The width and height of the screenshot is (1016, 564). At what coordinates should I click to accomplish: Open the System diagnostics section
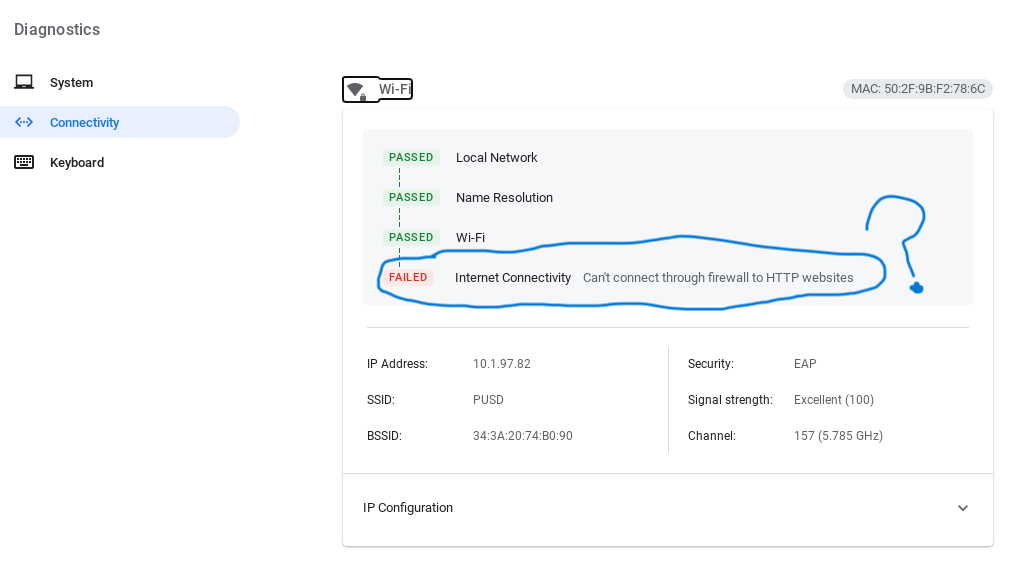120,82
